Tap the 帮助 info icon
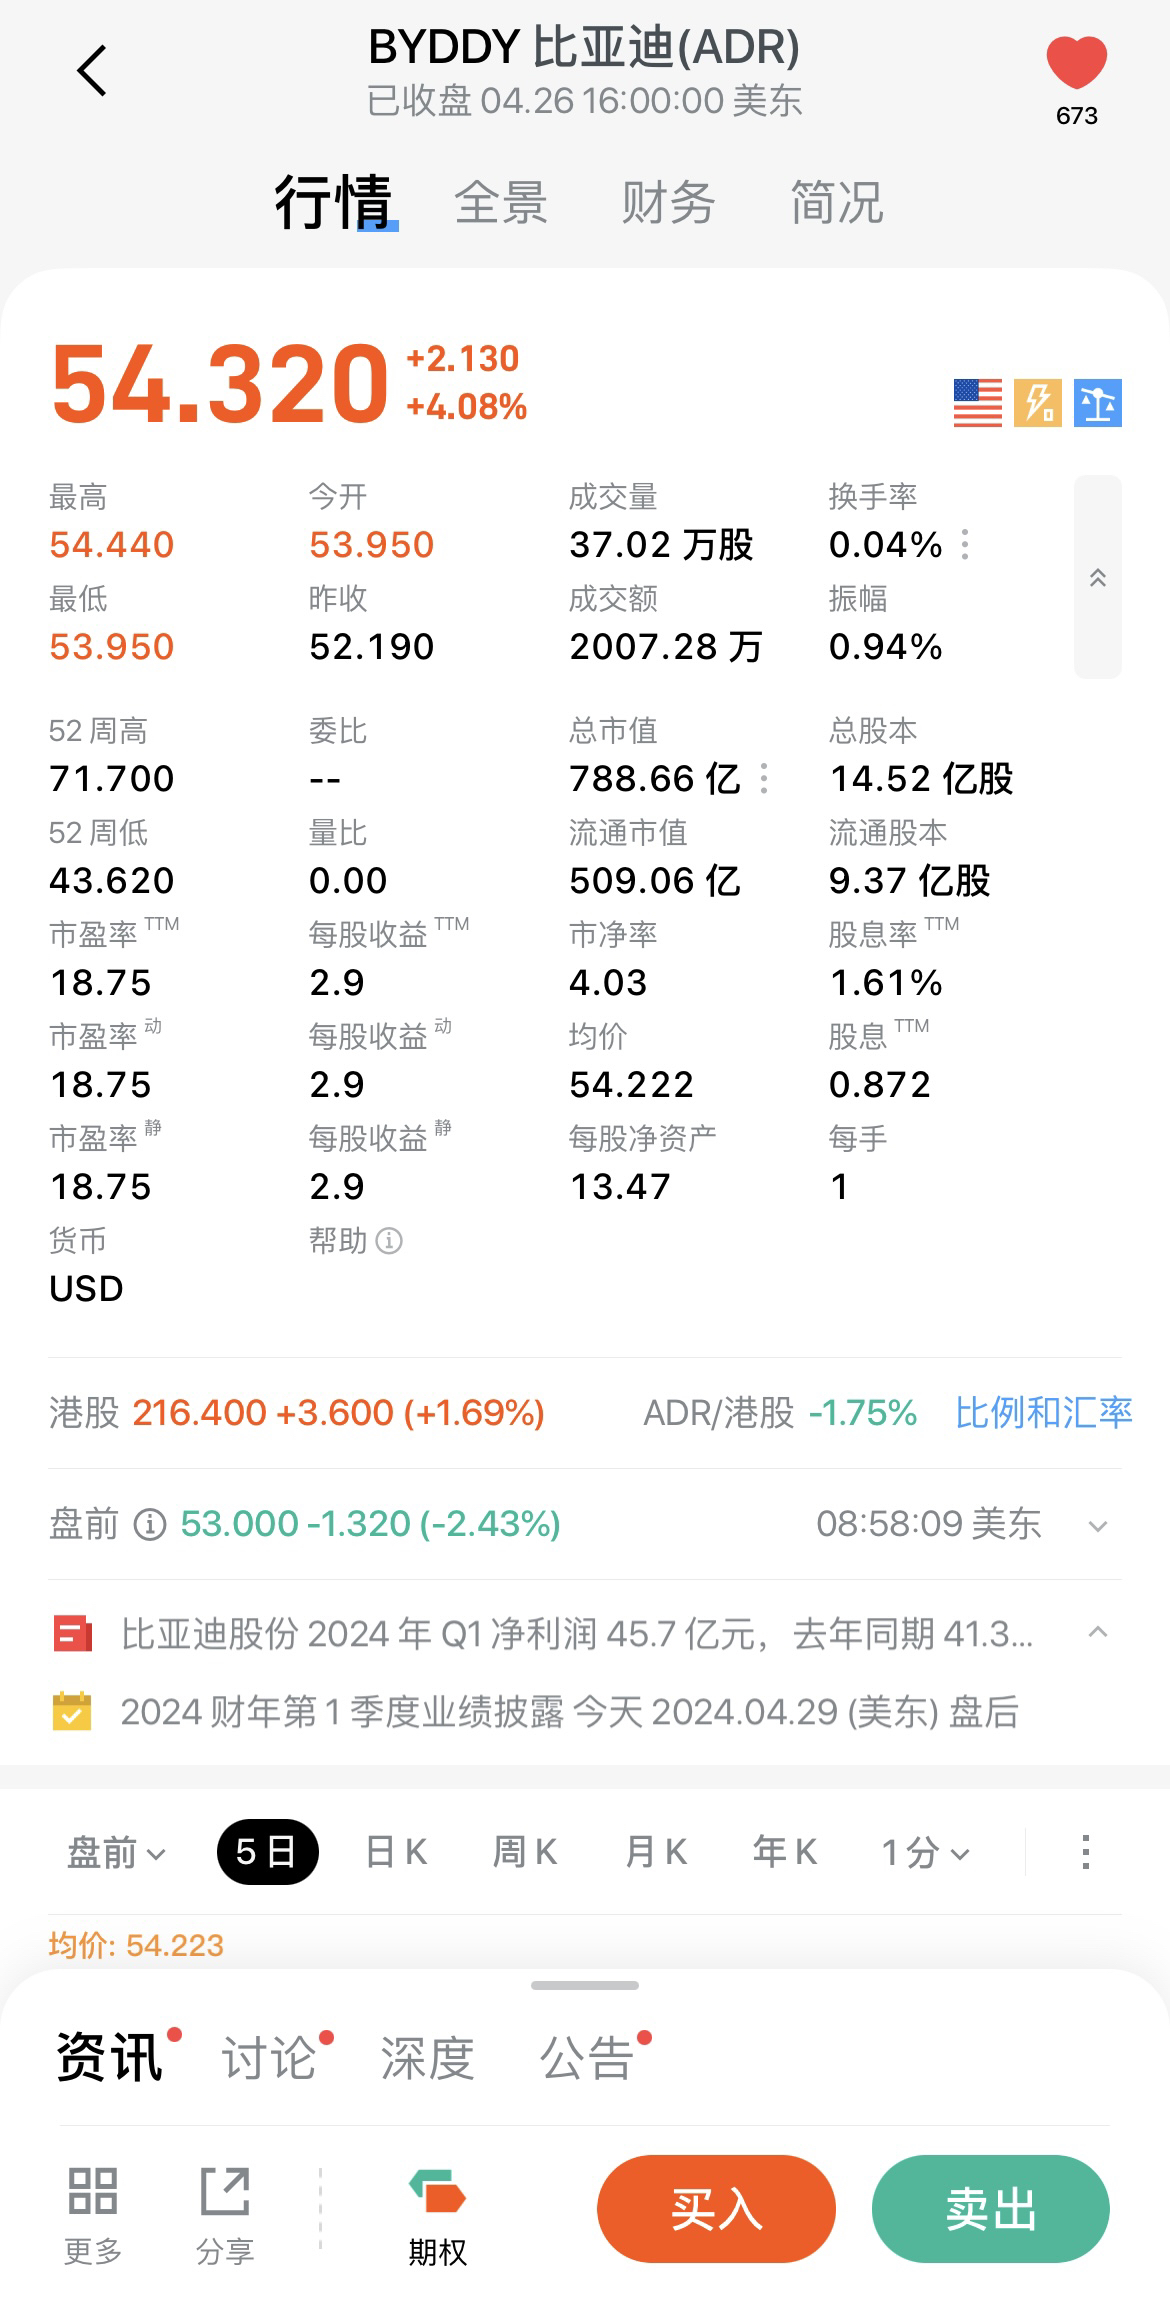The height and width of the screenshot is (2324, 1170). click(389, 1241)
